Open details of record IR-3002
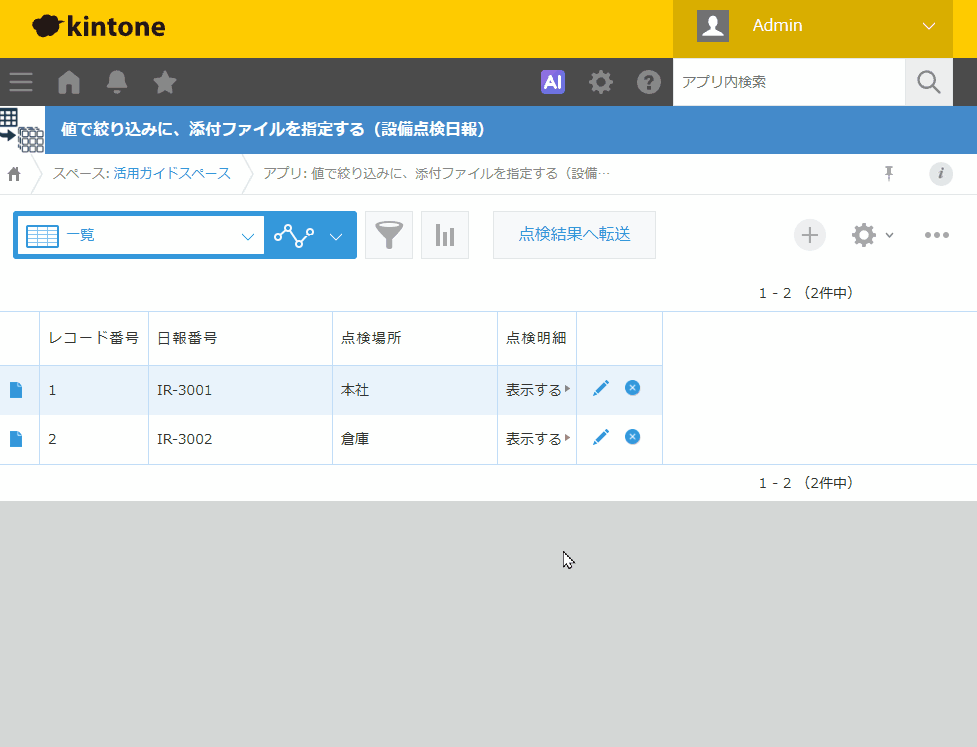The width and height of the screenshot is (977, 747). tap(16, 439)
